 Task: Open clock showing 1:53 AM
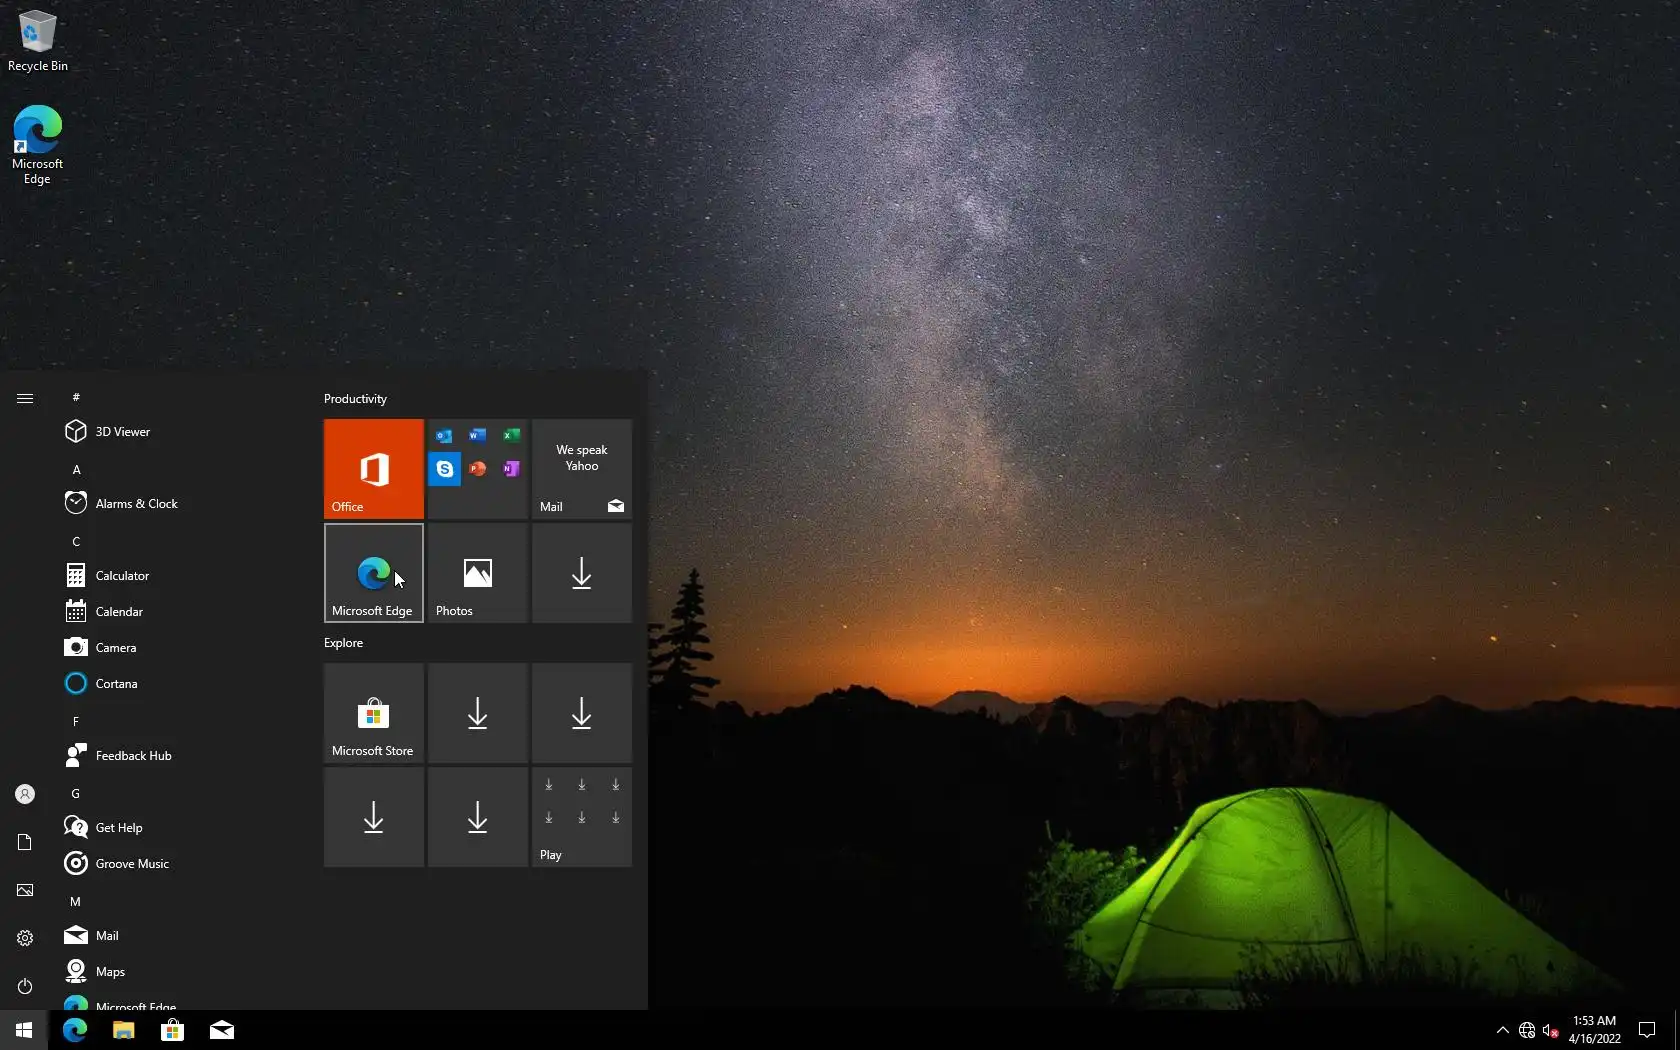pos(1594,1030)
